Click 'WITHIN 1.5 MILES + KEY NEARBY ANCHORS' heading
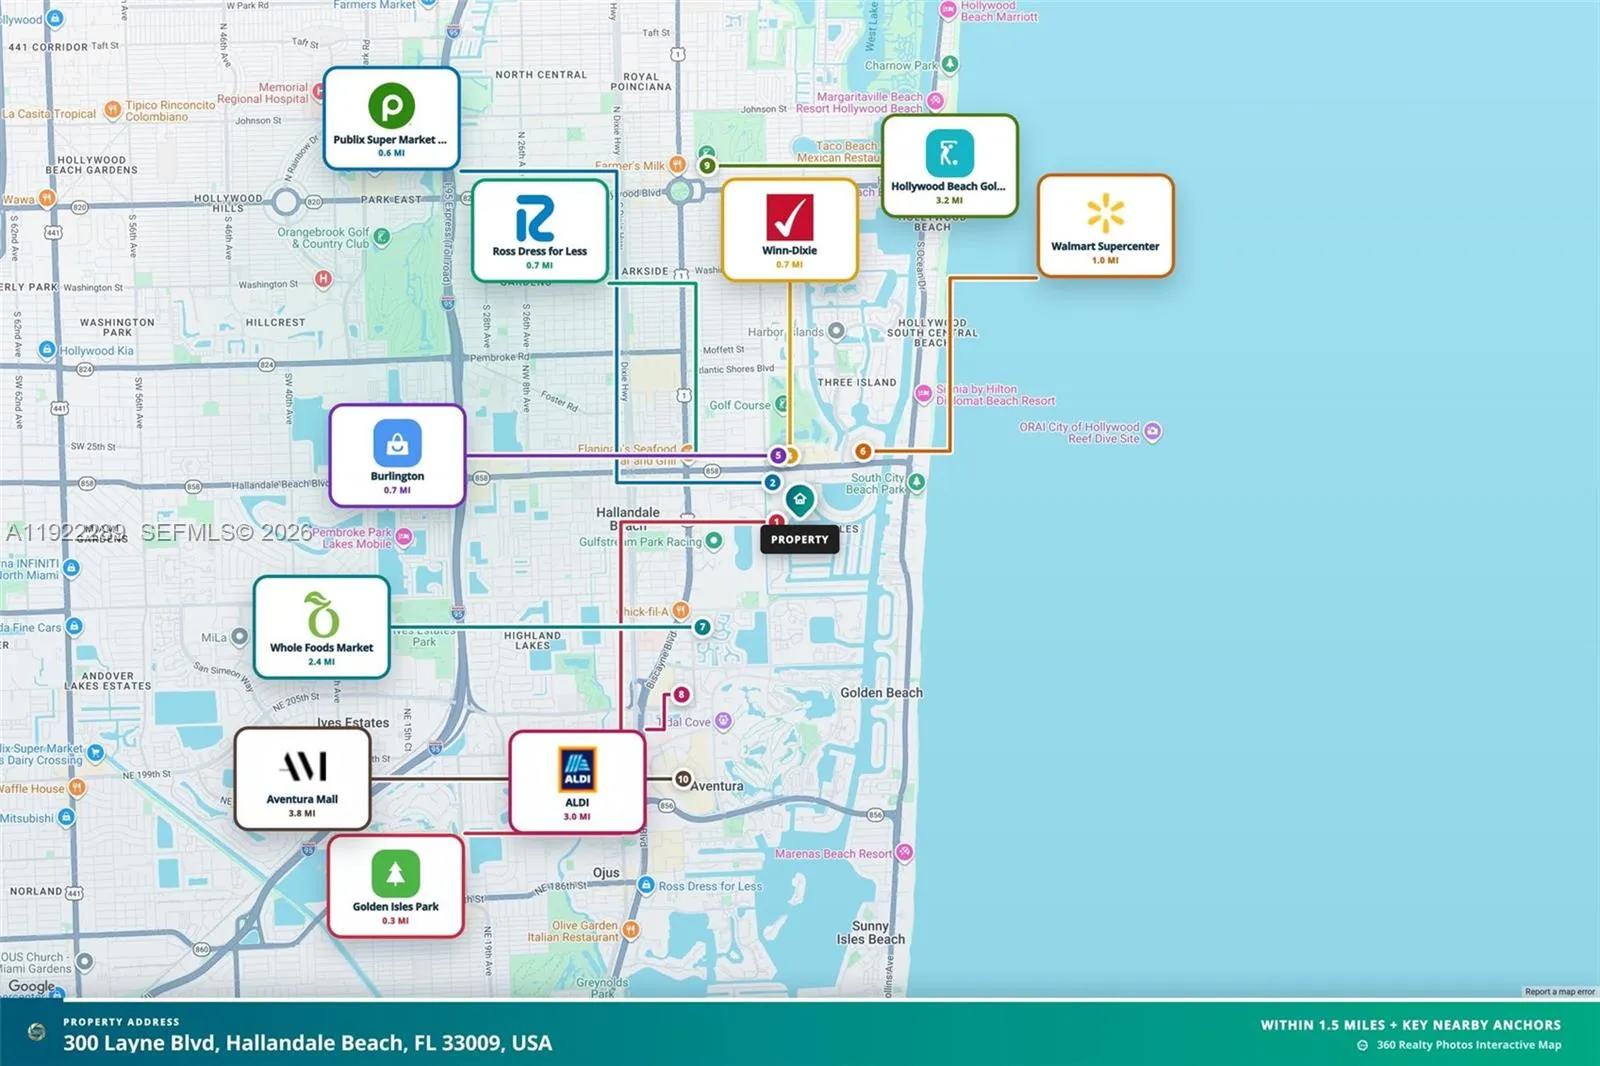Viewport: 1600px width, 1066px height. (x=1411, y=1025)
